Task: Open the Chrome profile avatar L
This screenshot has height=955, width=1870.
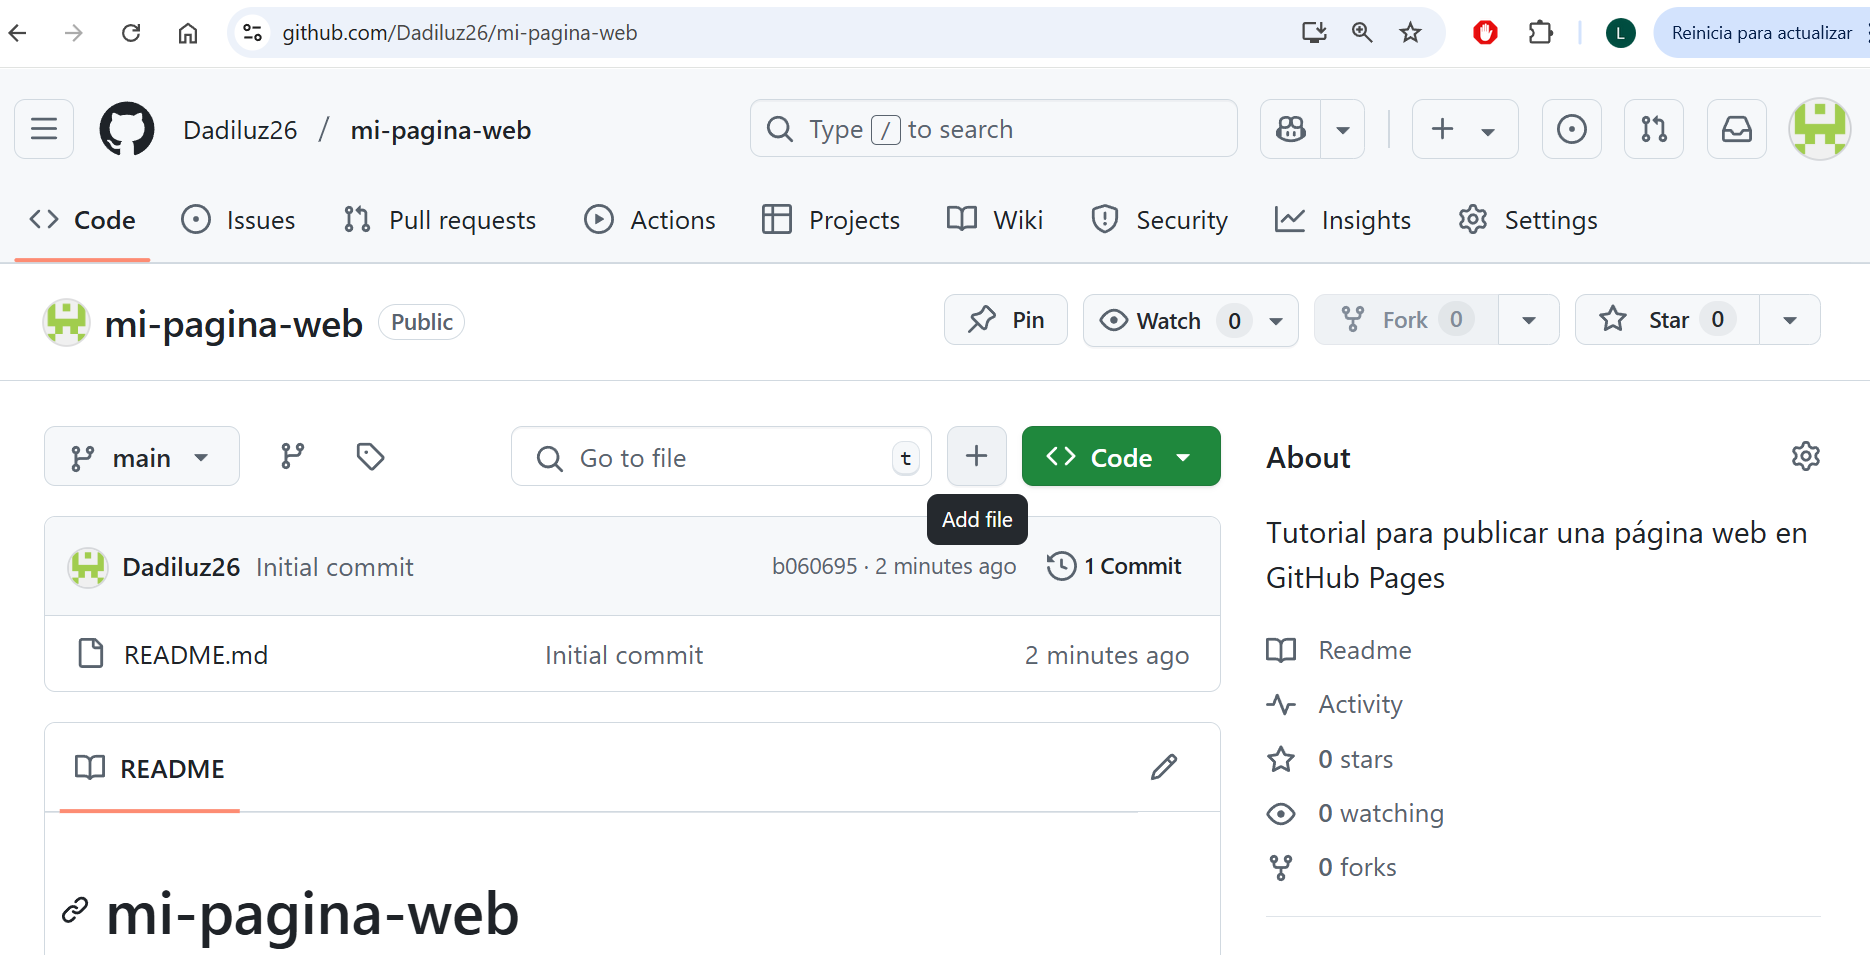Action: click(1620, 33)
